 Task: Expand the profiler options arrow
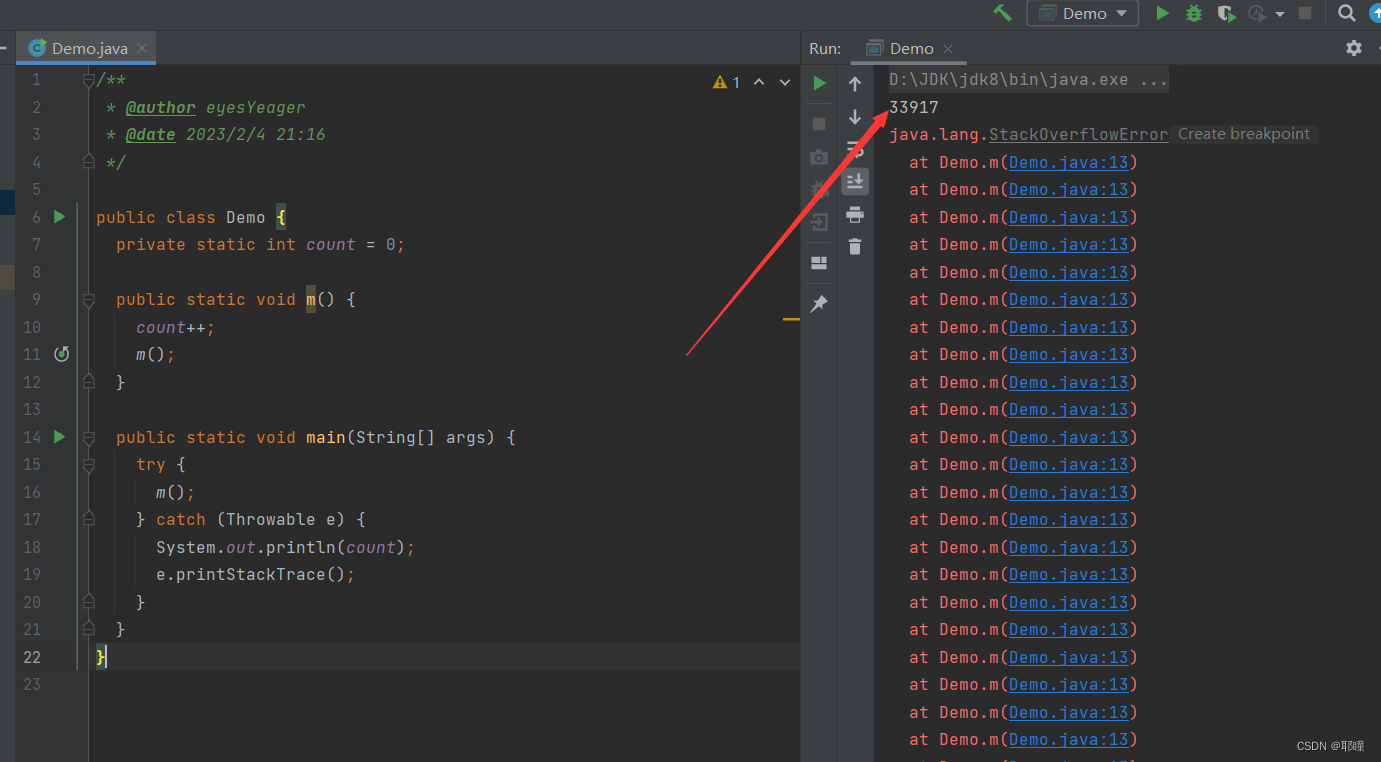point(1280,14)
